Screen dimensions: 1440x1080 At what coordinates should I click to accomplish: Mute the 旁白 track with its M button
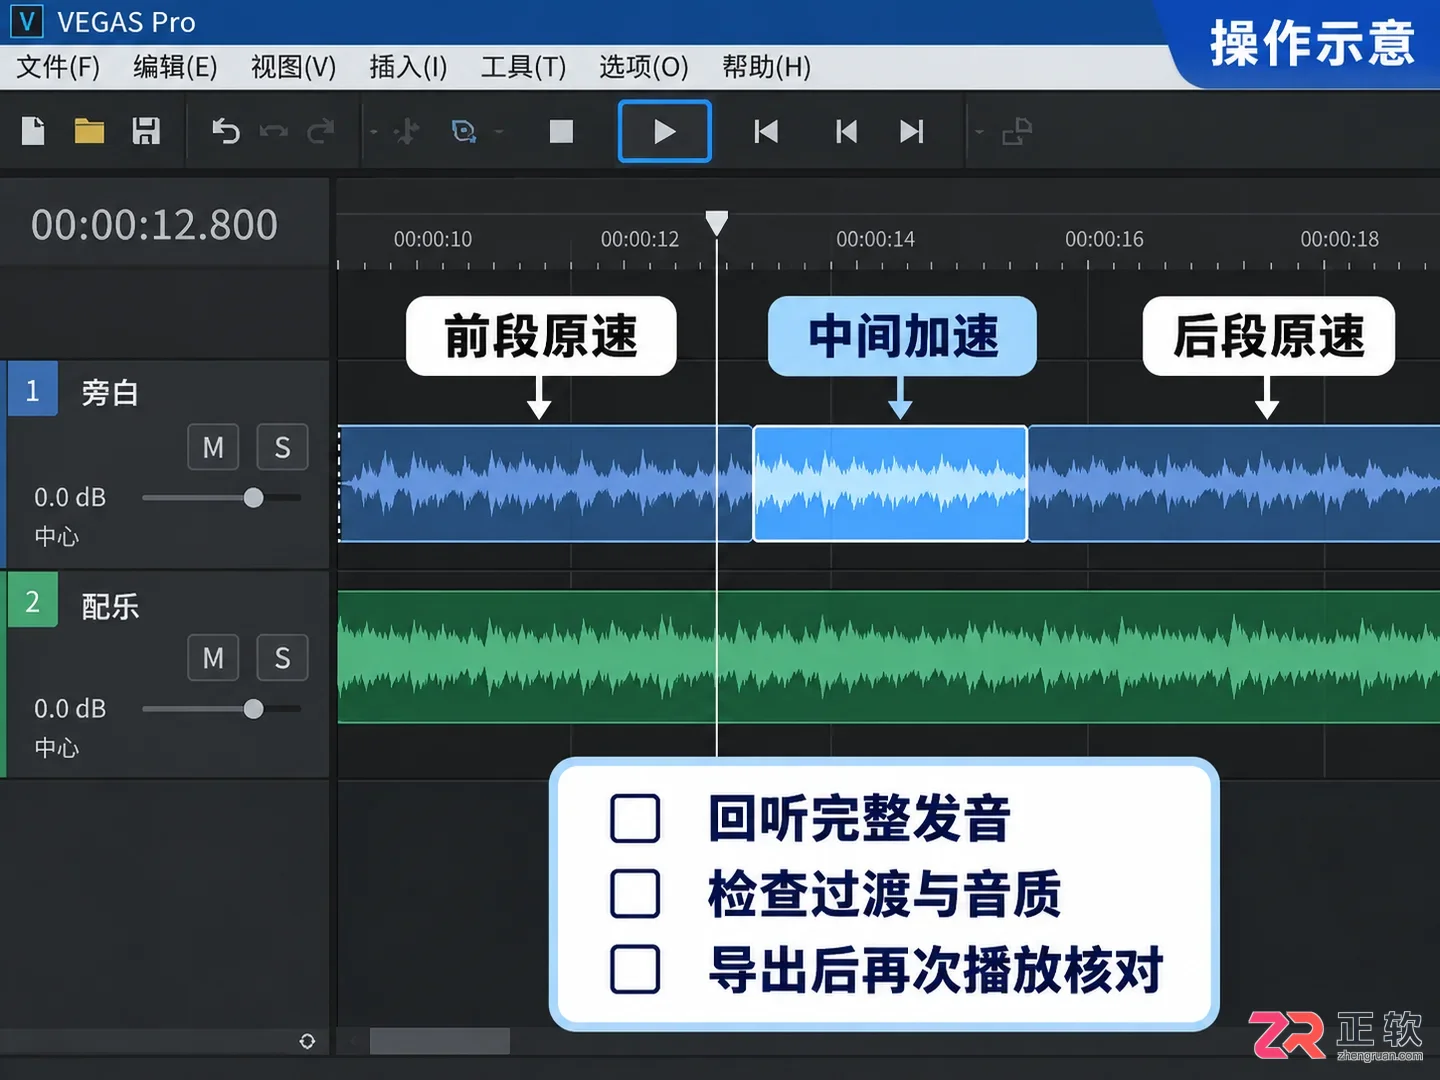click(213, 447)
